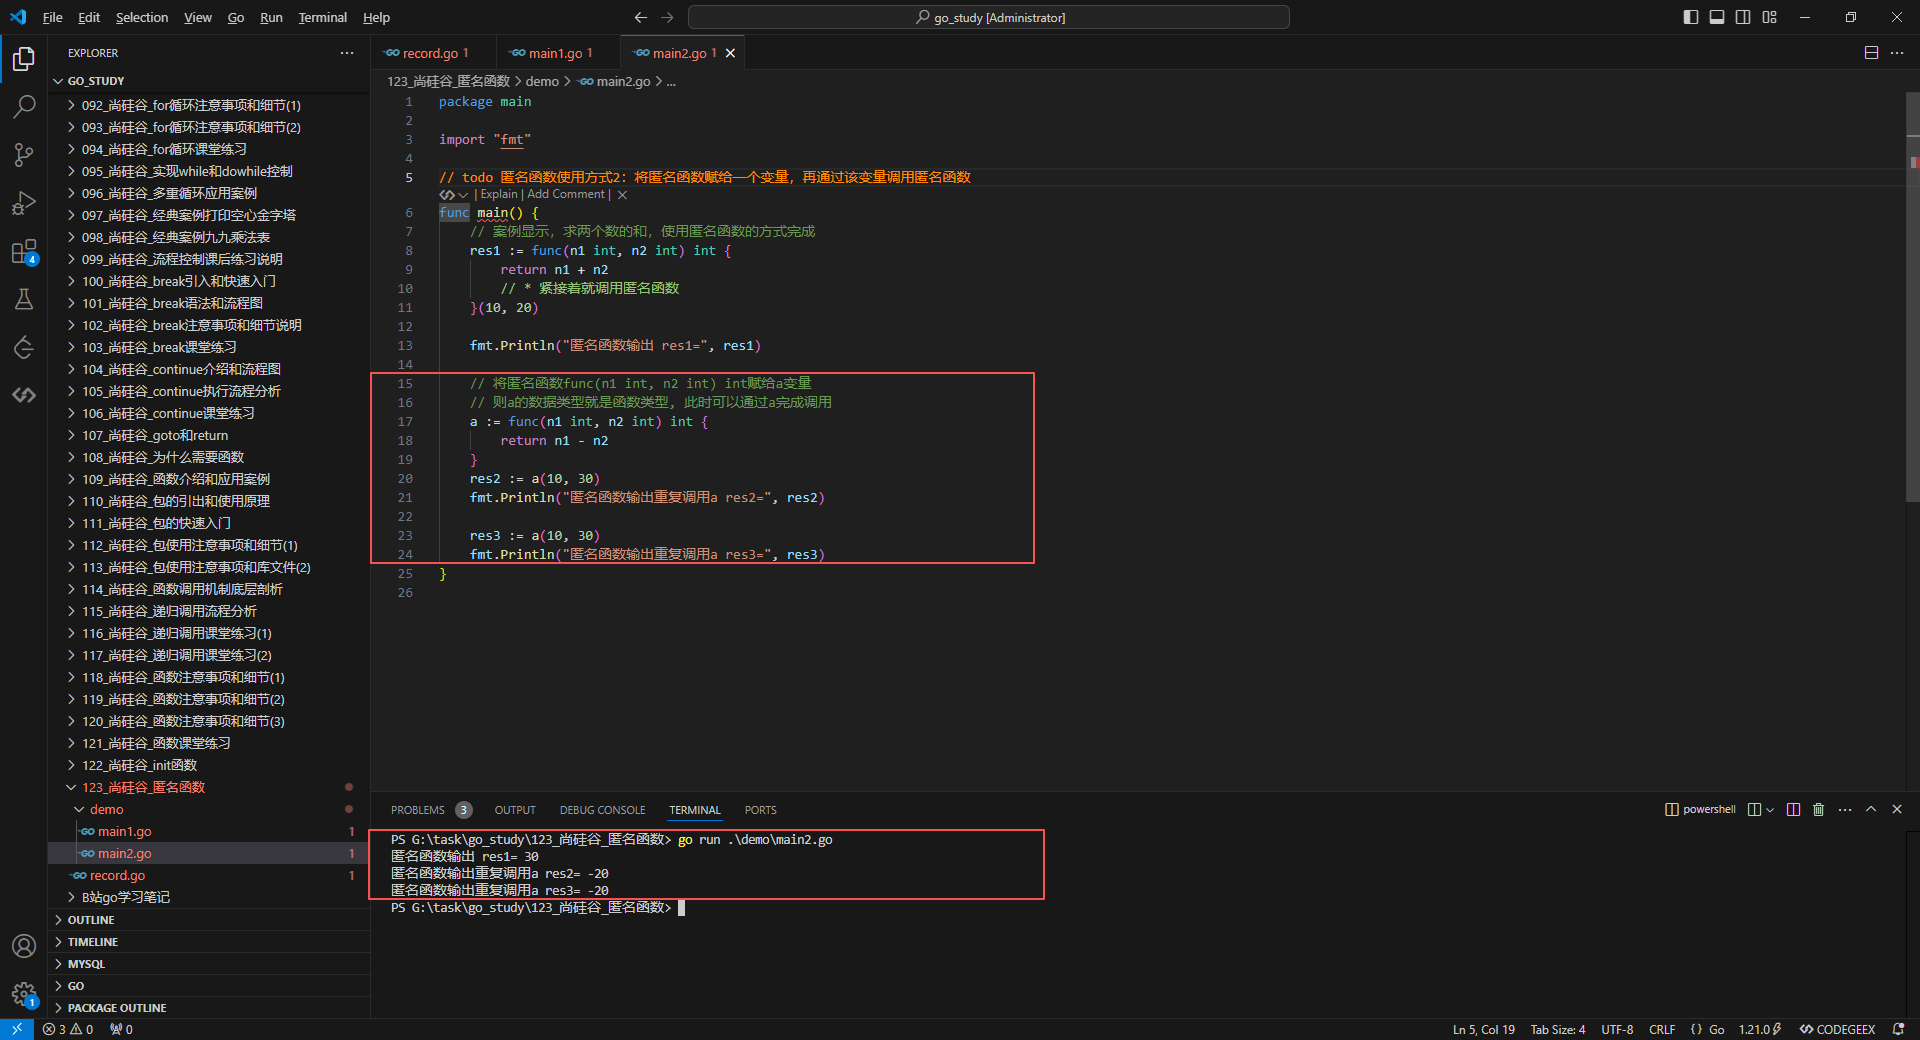The height and width of the screenshot is (1040, 1920).
Task: Show the OUTPUT panel tab
Action: (515, 810)
